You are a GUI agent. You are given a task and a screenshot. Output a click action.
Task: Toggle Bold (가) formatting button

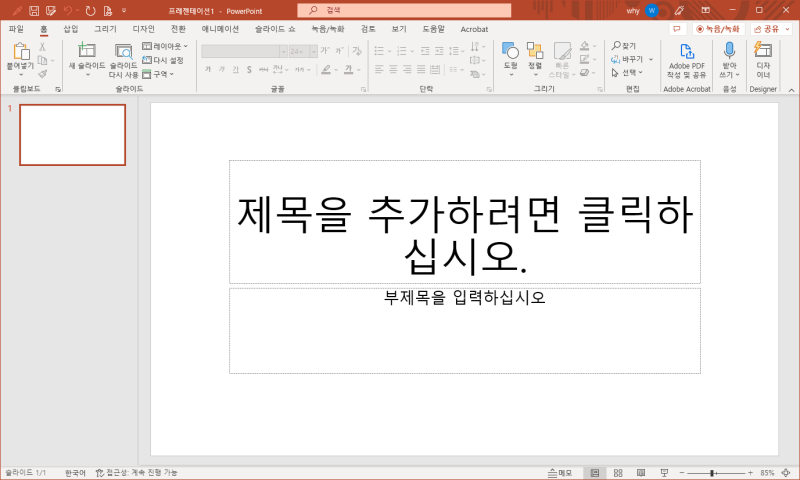point(208,69)
